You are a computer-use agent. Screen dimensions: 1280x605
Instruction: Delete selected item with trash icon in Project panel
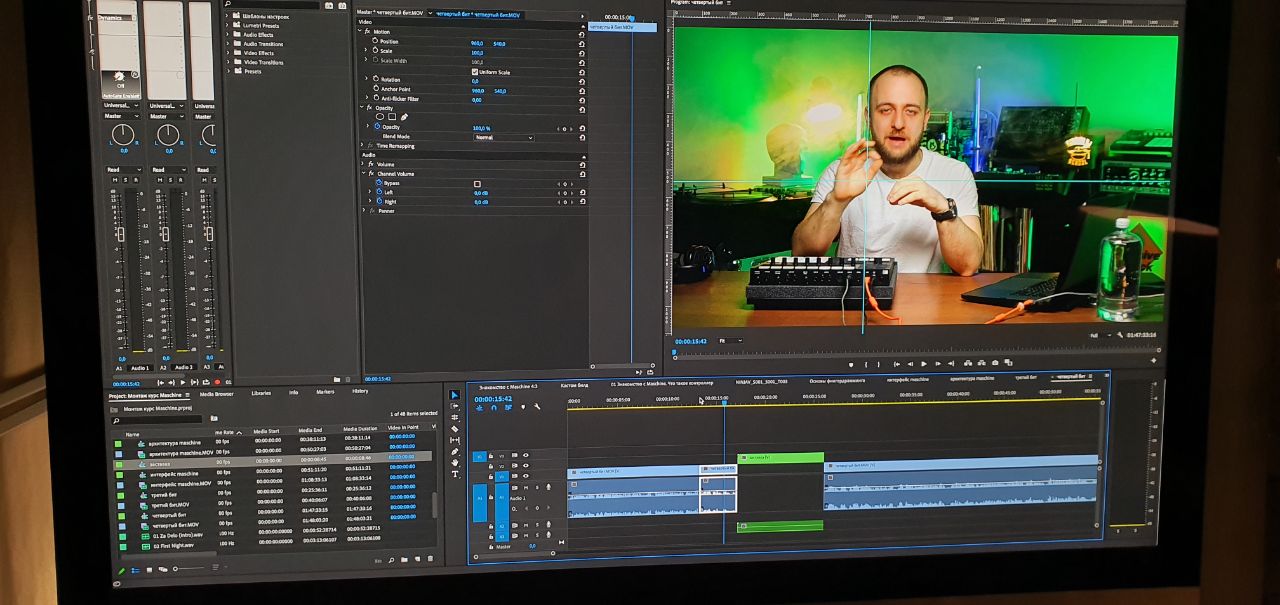click(430, 559)
